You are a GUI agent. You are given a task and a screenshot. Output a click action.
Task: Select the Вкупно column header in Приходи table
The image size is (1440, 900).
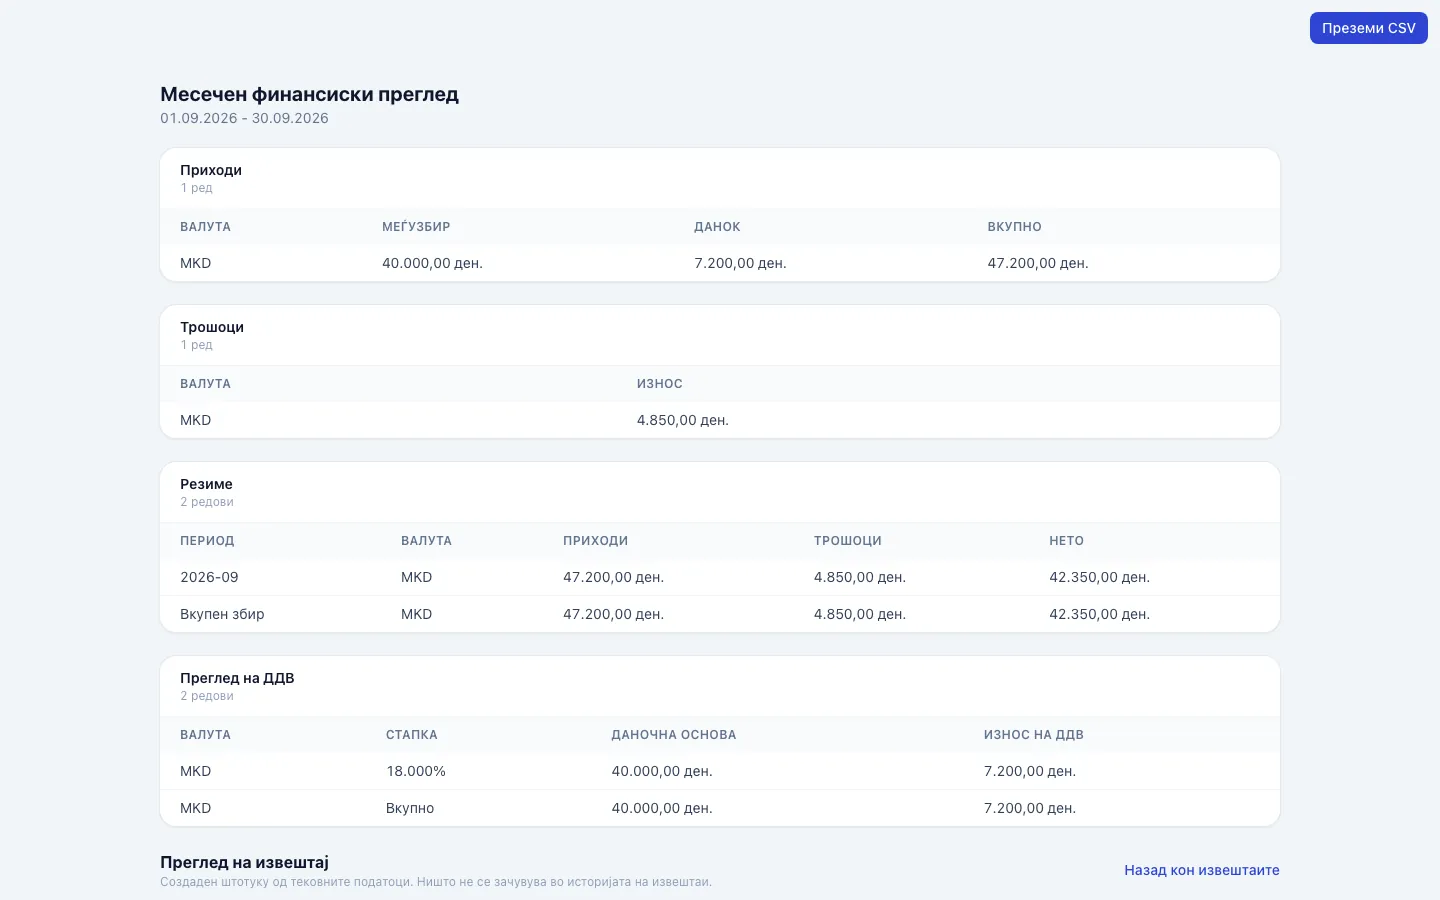[x=1014, y=227]
